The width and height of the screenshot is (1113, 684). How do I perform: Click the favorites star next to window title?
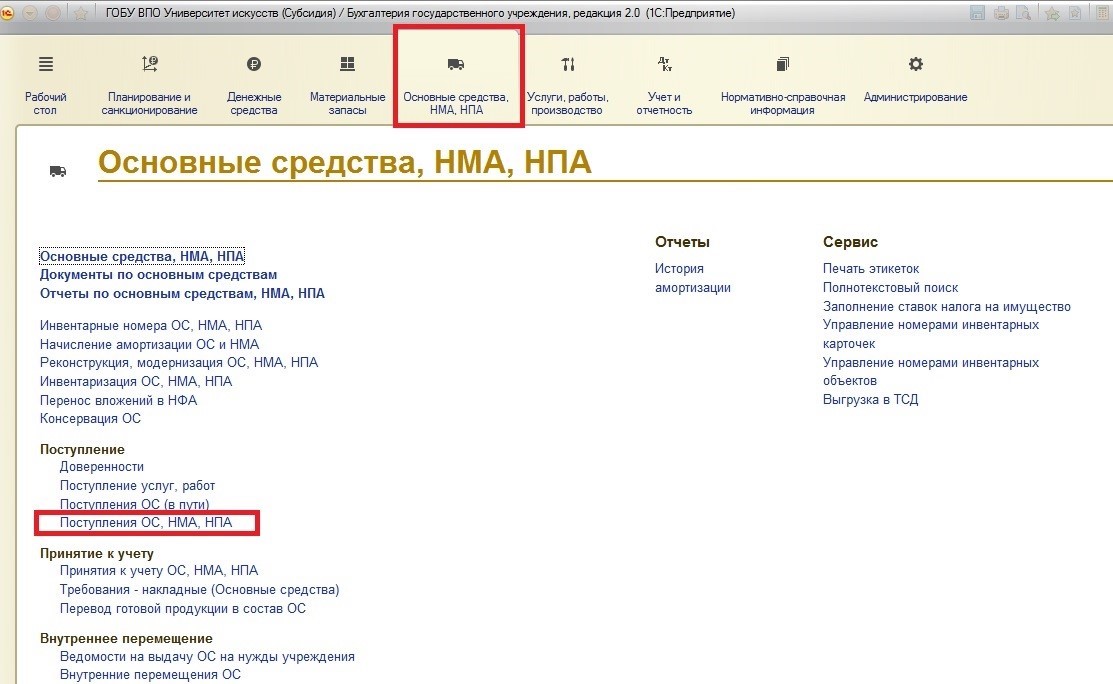coord(82,13)
